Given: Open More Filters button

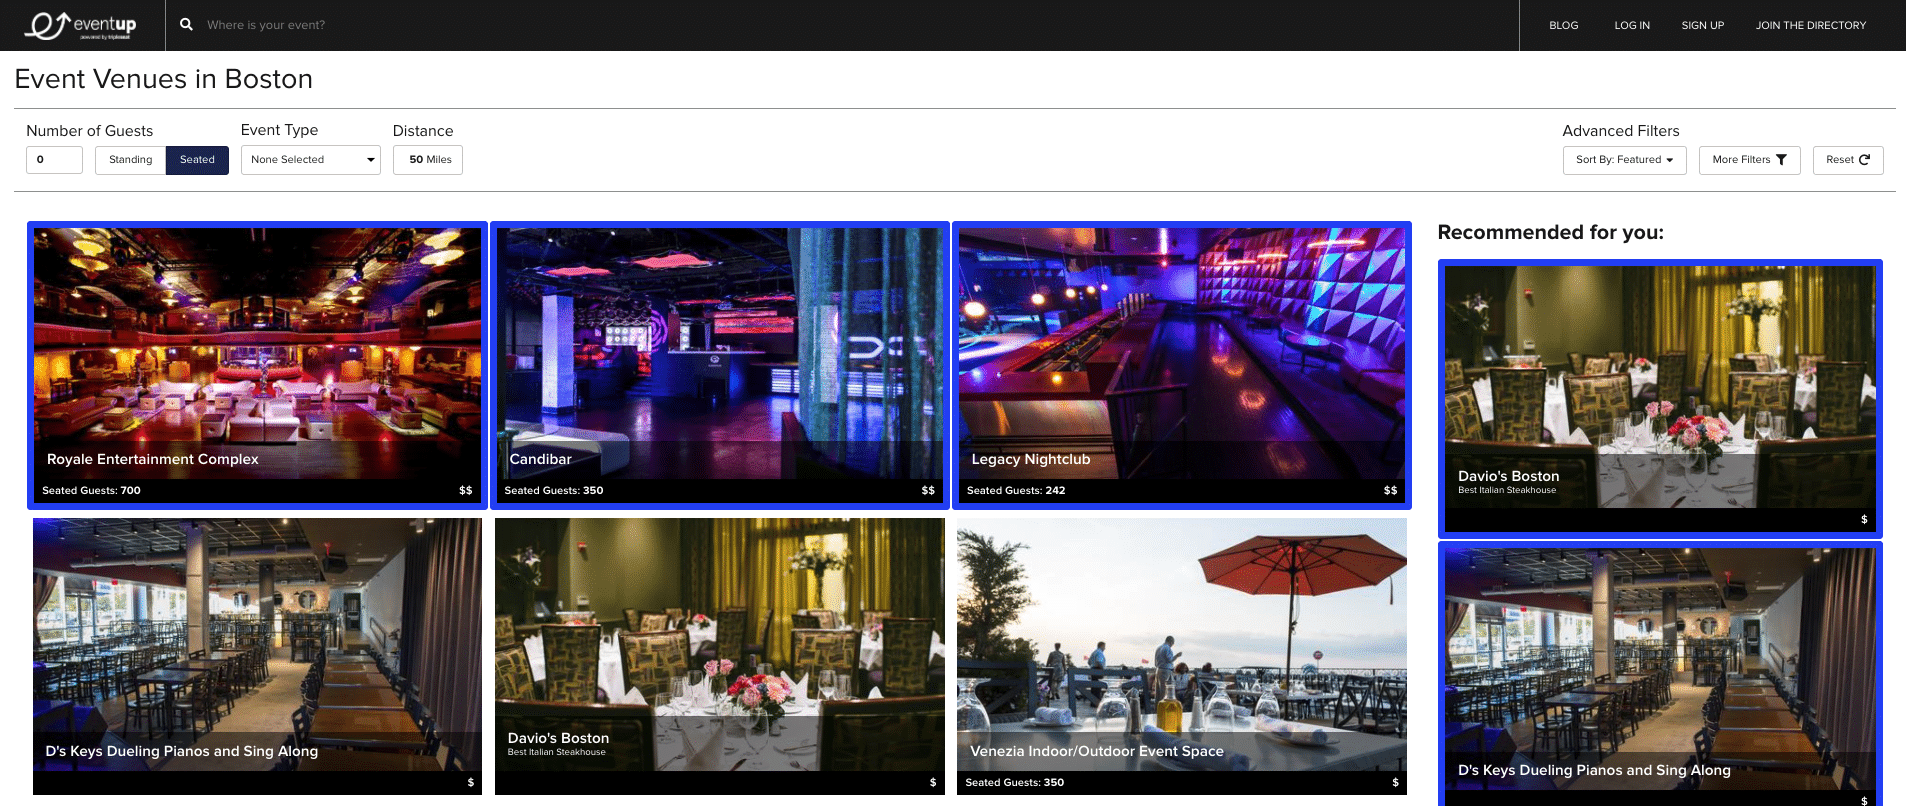Looking at the screenshot, I should 1749,160.
